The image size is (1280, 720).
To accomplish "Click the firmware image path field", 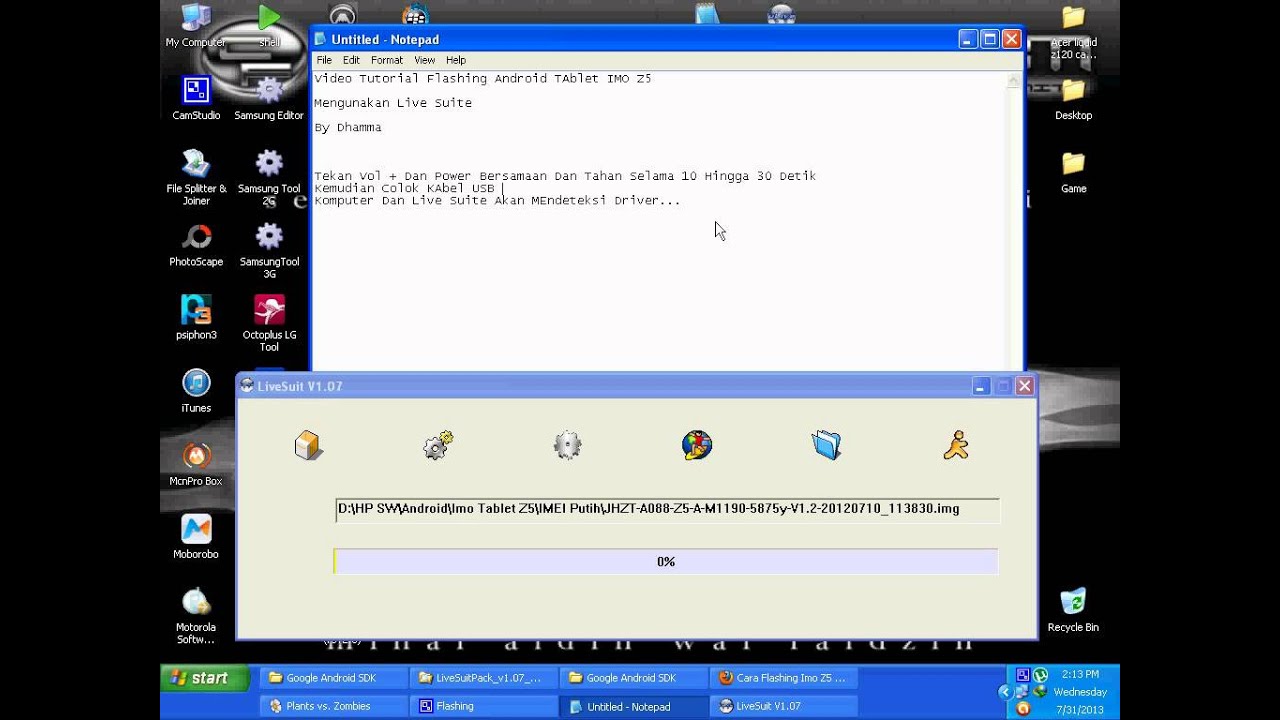I will (667, 509).
